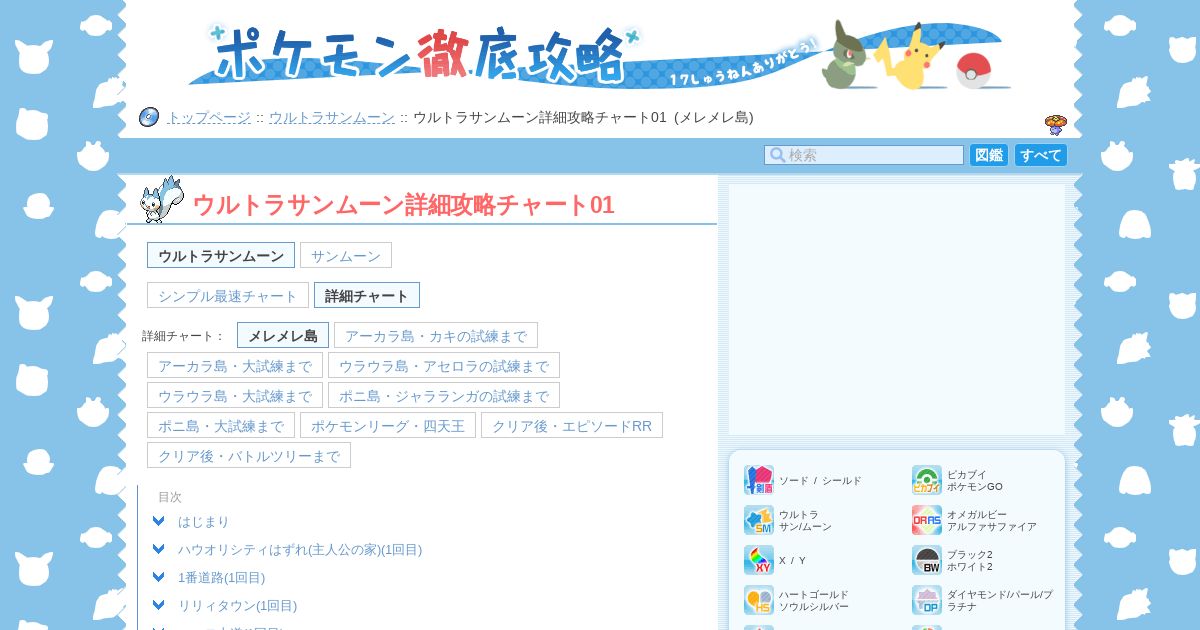Click the Pikachu image in header banner
This screenshot has width=1200, height=630.
pos(910,57)
